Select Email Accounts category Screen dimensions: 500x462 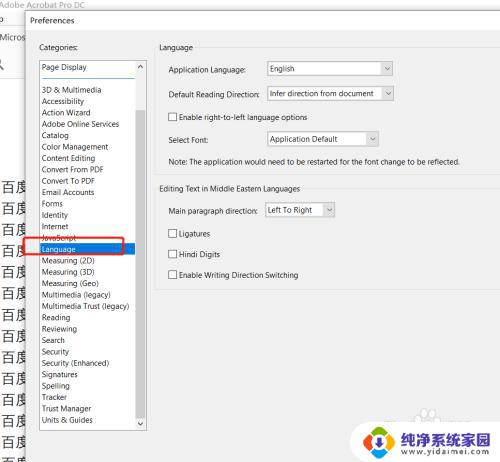[68, 192]
